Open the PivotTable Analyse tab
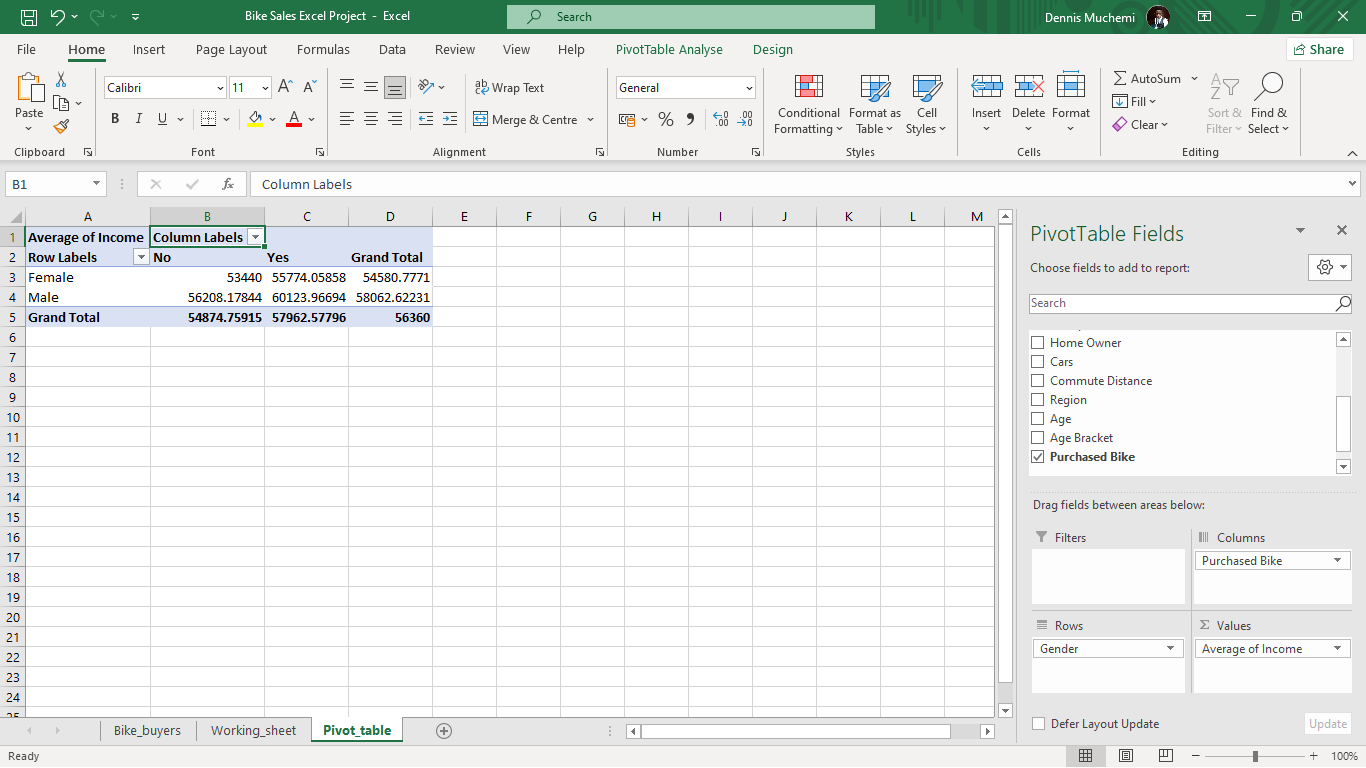Image resolution: width=1366 pixels, height=768 pixels. point(669,49)
